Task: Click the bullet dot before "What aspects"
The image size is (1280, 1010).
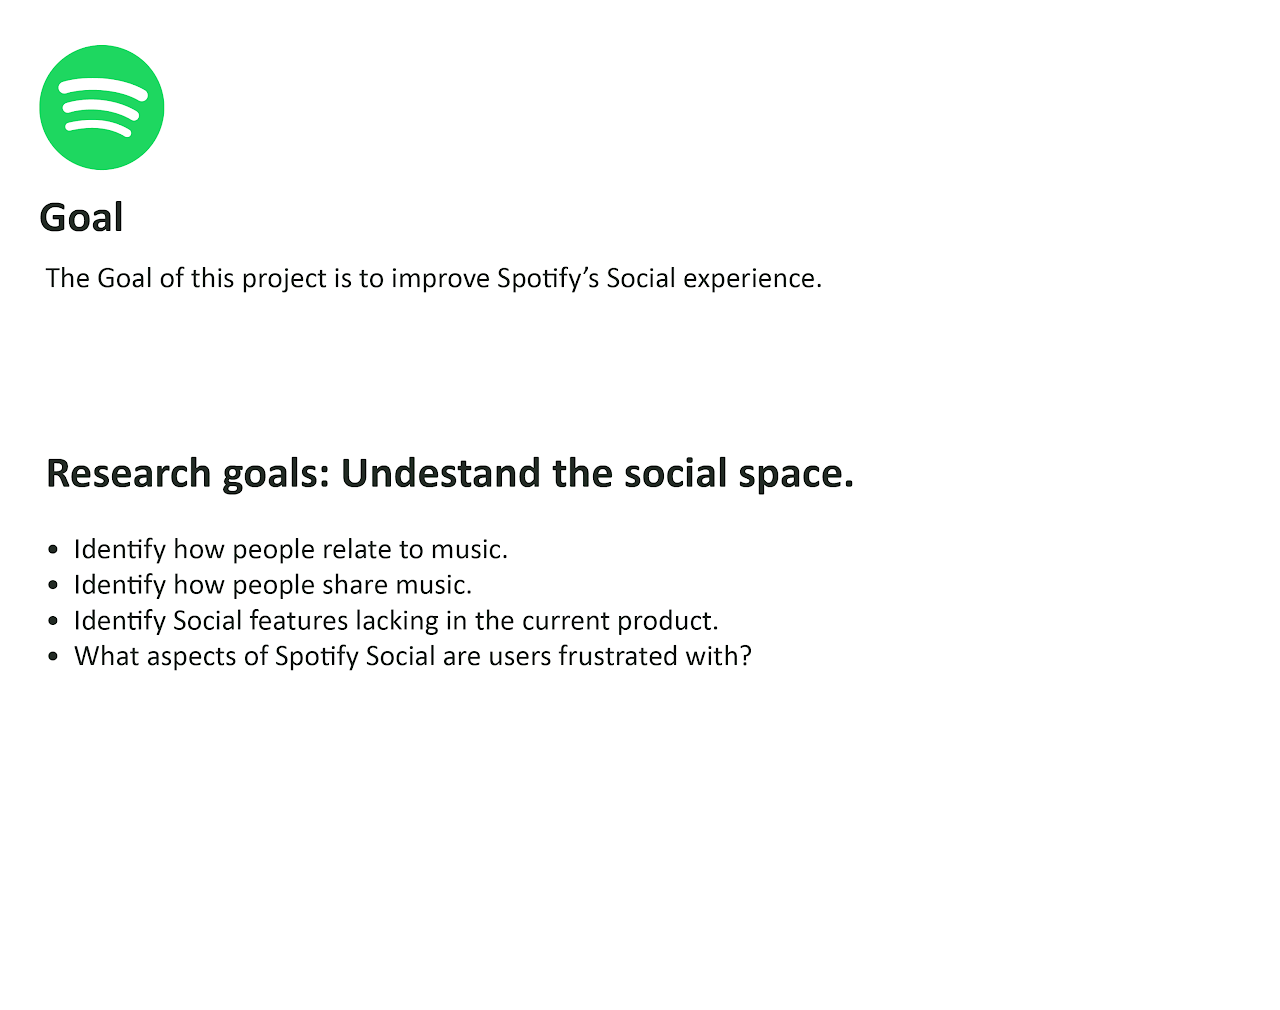Action: click(53, 657)
